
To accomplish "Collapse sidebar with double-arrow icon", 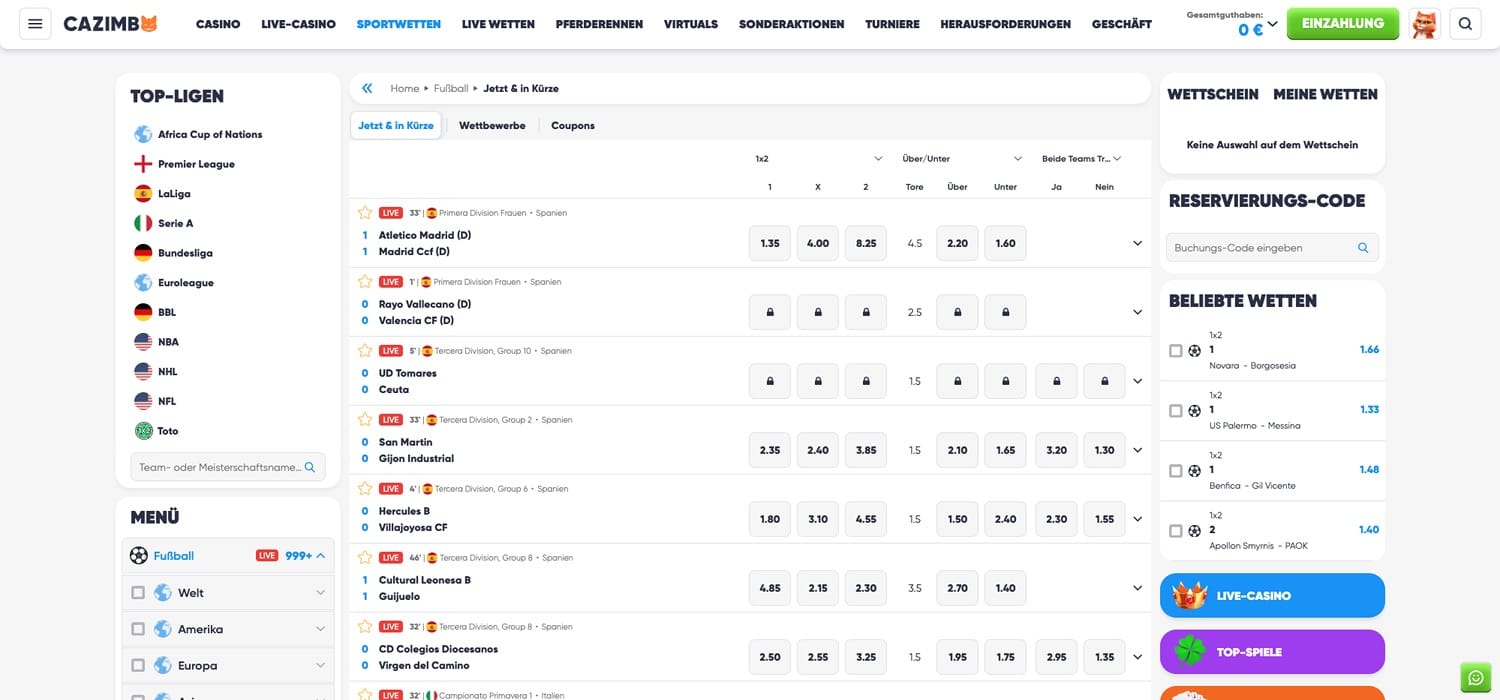I will [367, 88].
